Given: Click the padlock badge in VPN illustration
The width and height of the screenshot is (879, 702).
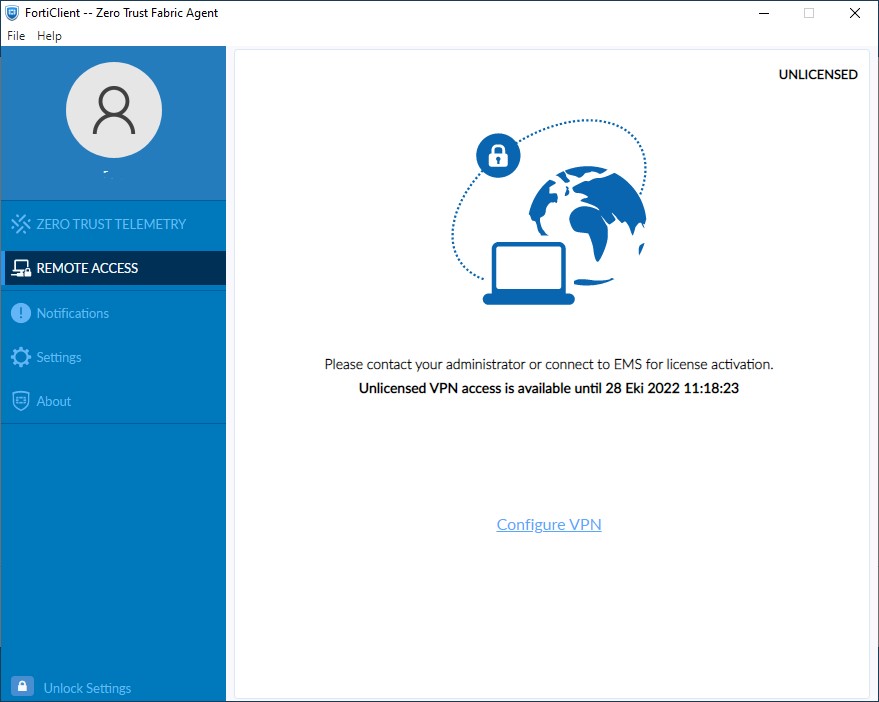Looking at the screenshot, I should coord(498,155).
